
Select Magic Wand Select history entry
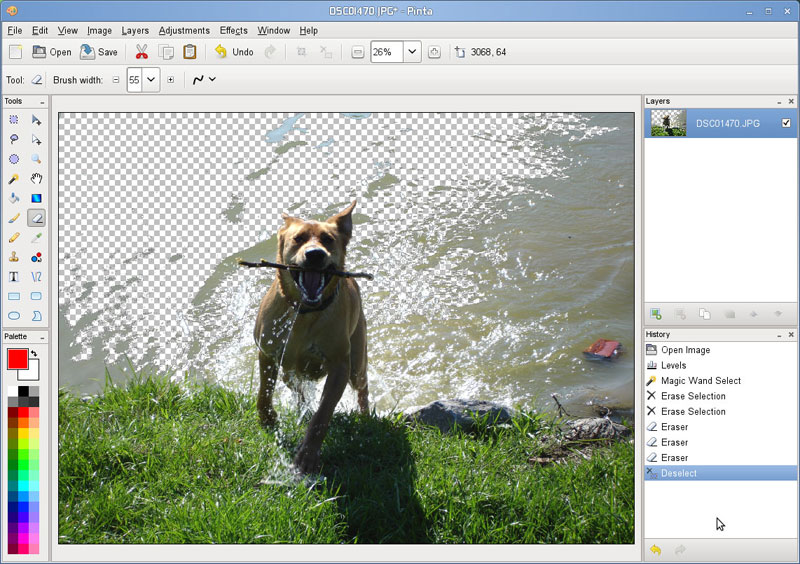coord(700,381)
